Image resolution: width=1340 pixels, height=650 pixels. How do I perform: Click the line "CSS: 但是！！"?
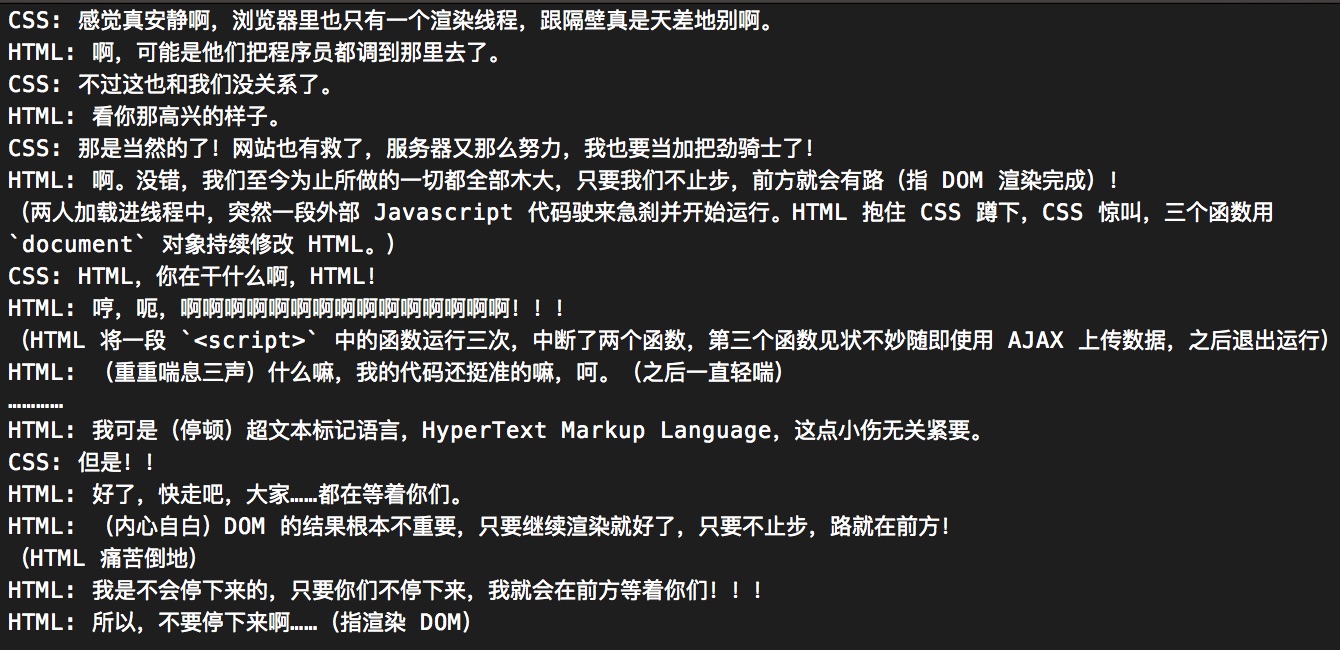click(82, 463)
